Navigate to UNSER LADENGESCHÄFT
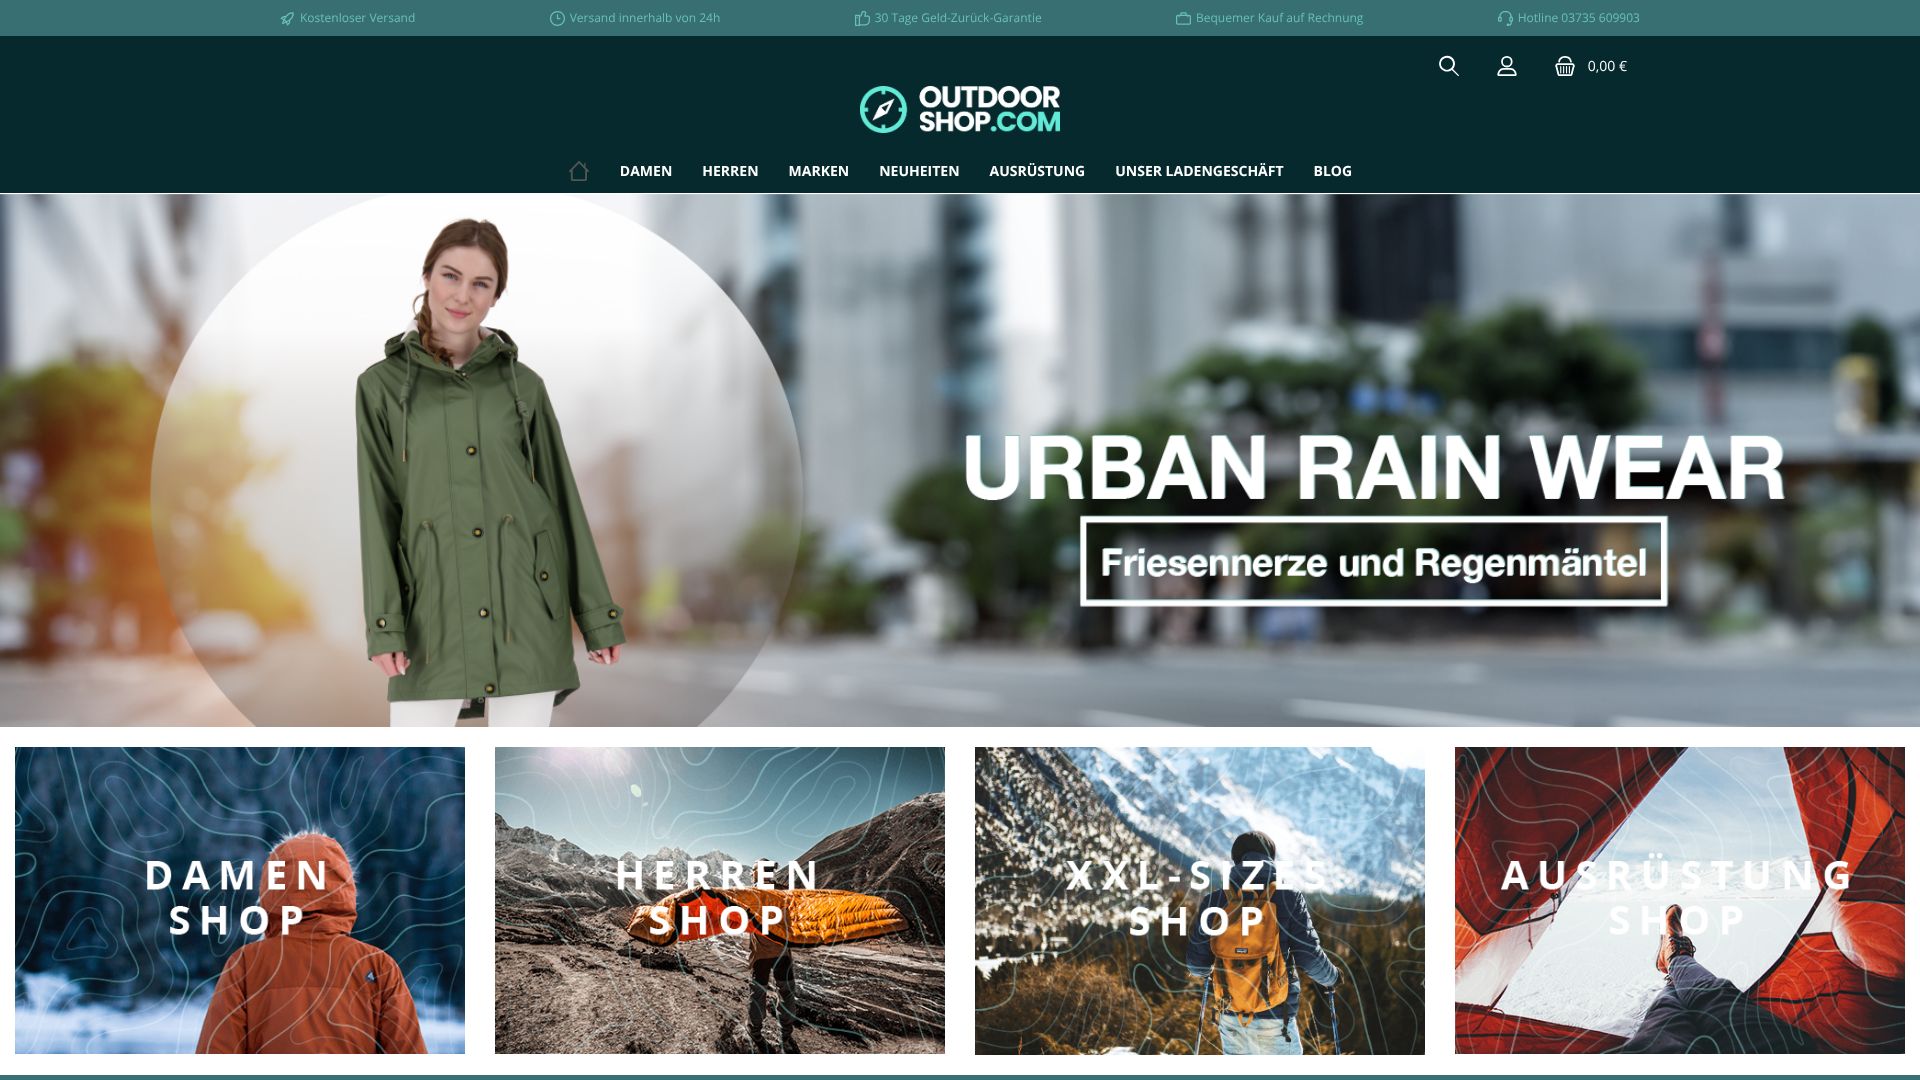 [1199, 171]
